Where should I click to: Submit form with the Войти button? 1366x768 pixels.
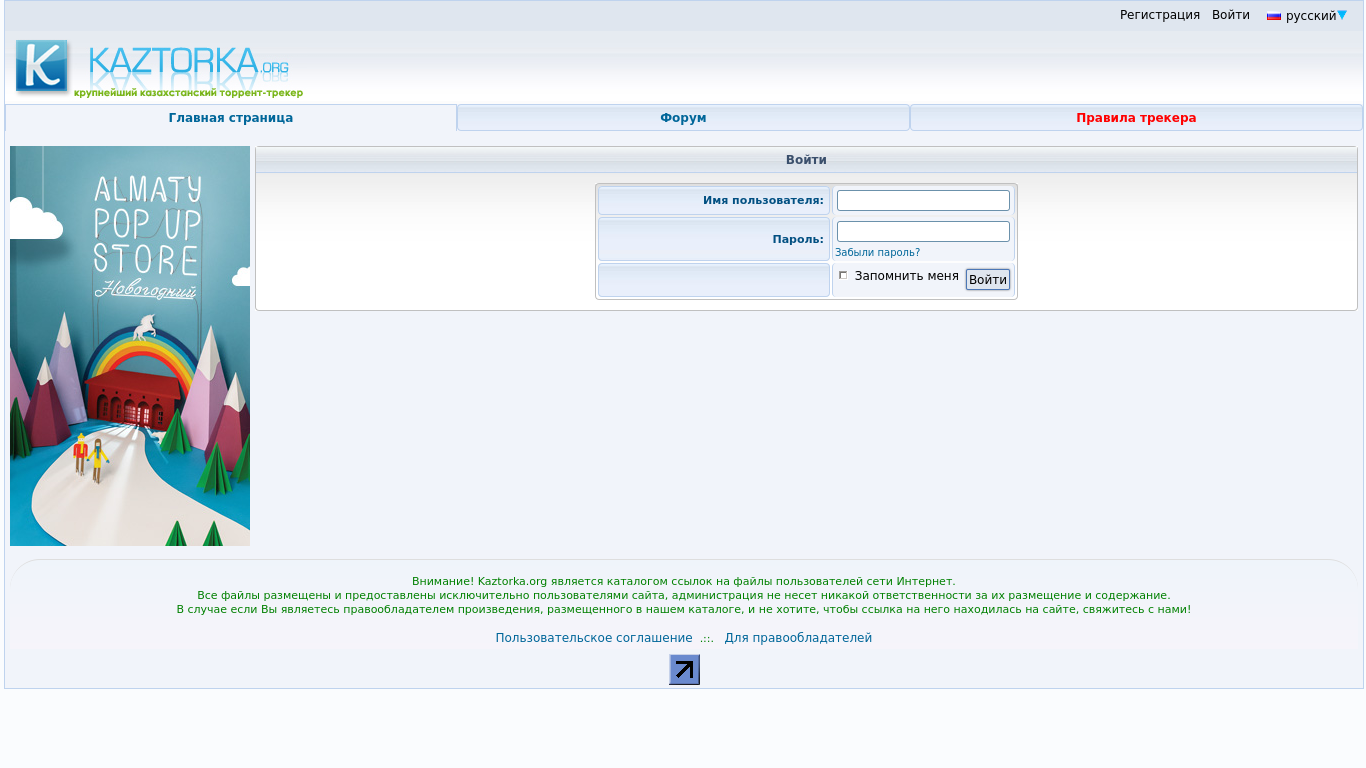988,280
